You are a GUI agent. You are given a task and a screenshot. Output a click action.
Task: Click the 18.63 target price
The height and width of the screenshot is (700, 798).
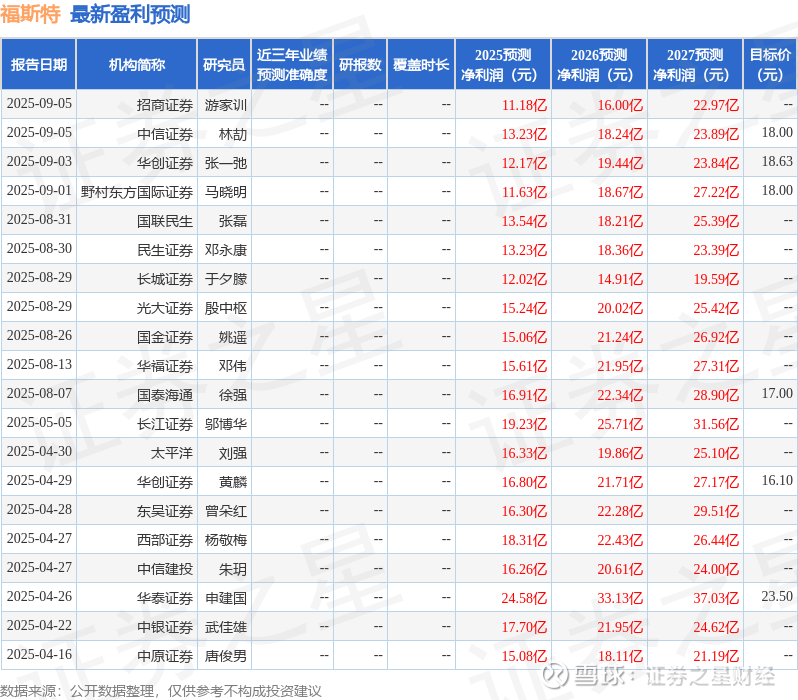[x=777, y=161]
